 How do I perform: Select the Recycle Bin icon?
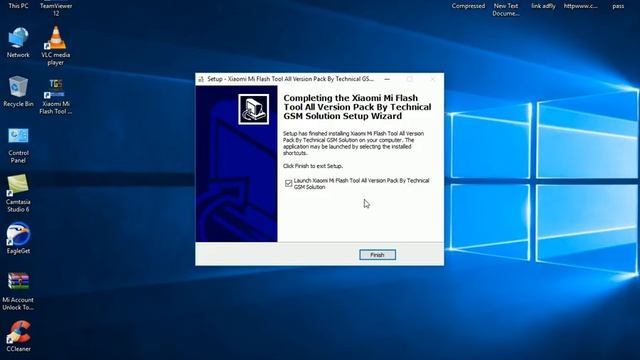(18, 91)
